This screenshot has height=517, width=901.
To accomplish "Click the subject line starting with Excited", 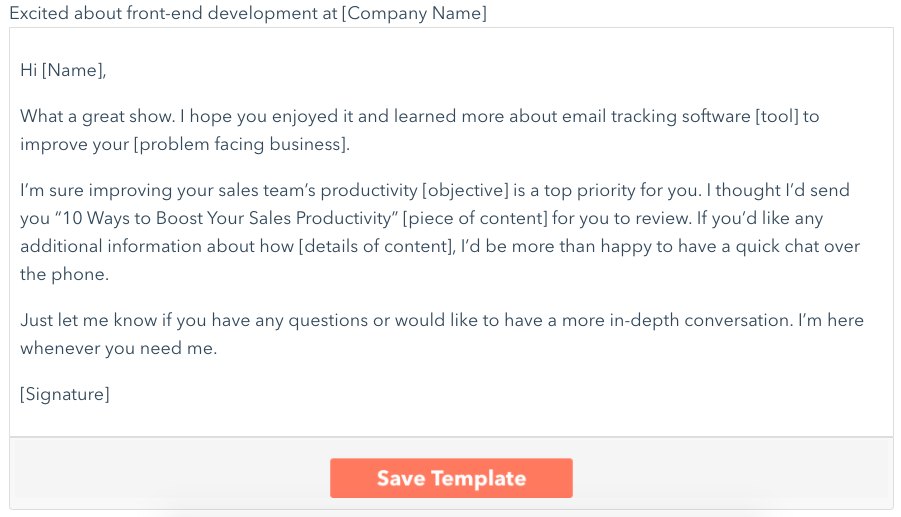I will 248,13.
